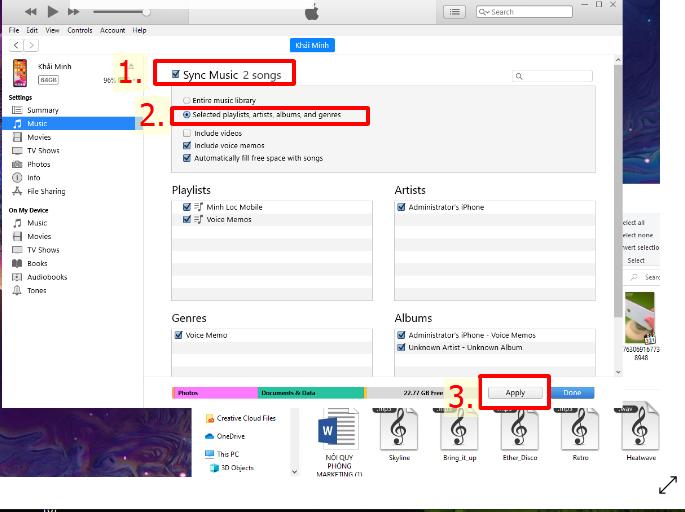Image resolution: width=685 pixels, height=512 pixels.
Task: Click the forward navigation arrow
Action: click(x=31, y=45)
